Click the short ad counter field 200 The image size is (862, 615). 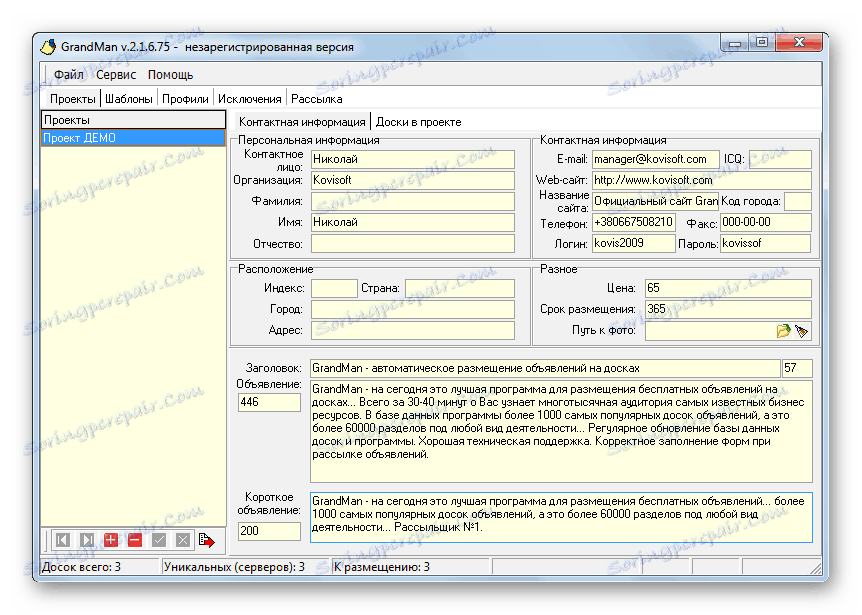click(x=269, y=531)
